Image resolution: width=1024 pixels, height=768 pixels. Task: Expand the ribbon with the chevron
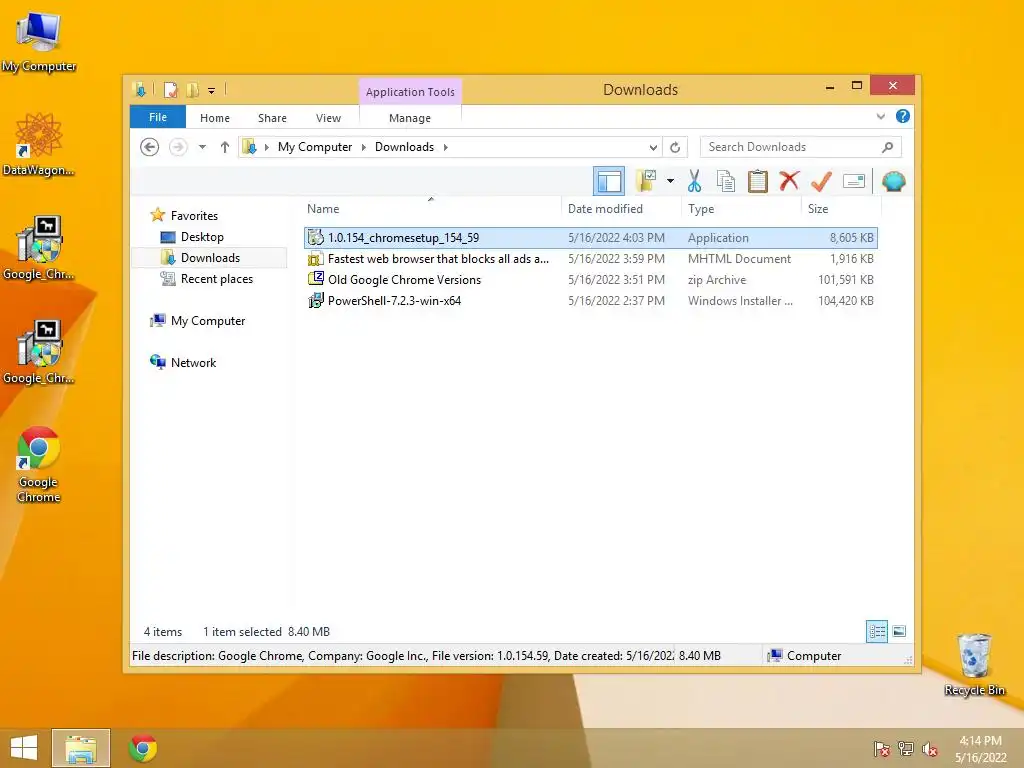click(x=880, y=116)
